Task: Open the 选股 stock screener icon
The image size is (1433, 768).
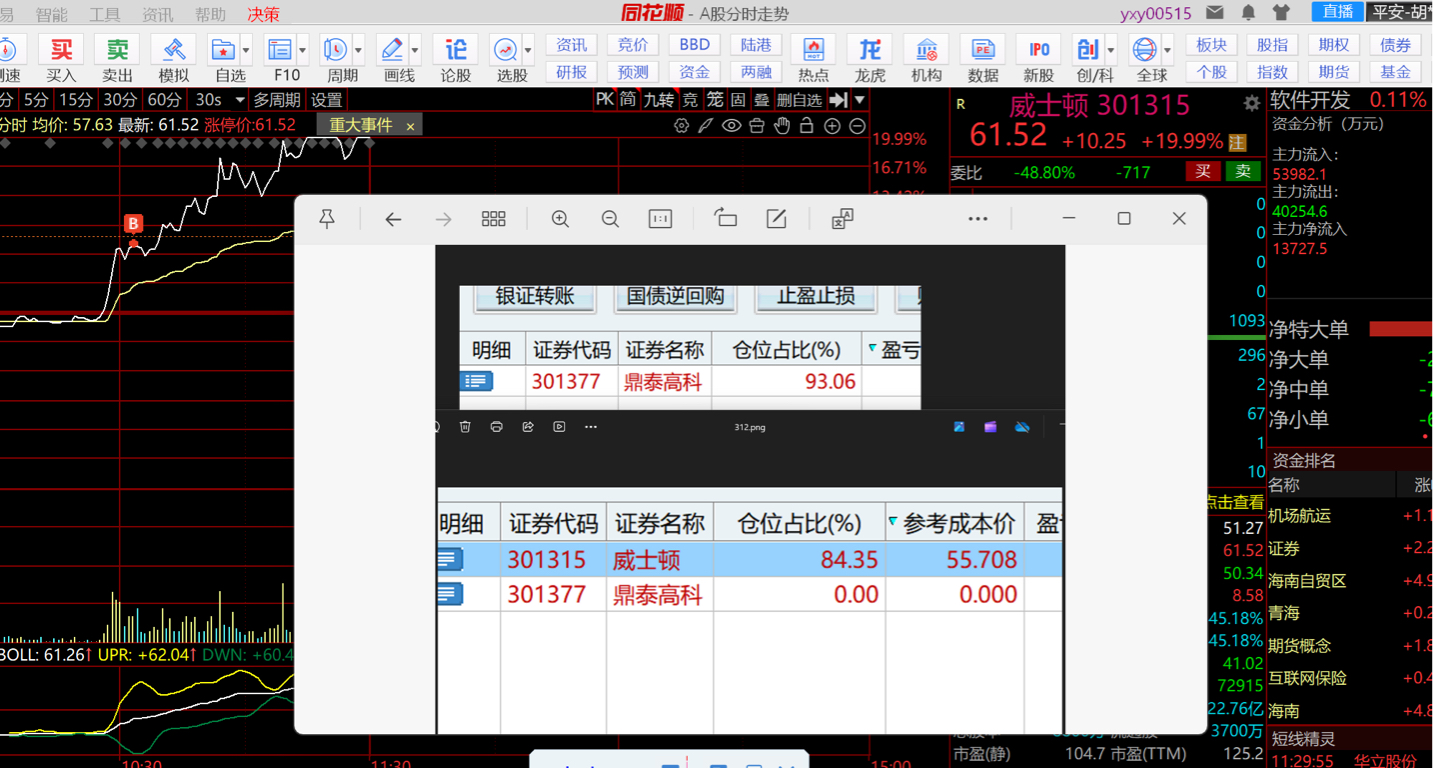Action: 505,50
